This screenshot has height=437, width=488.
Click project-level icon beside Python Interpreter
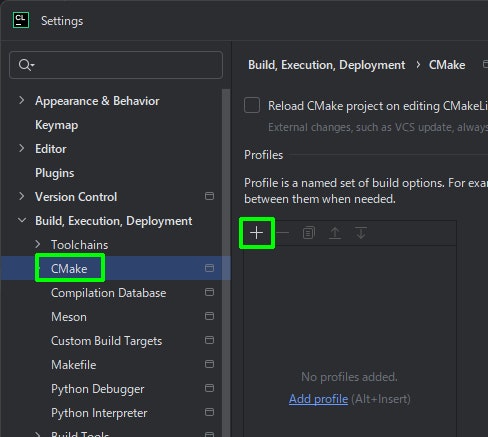pos(209,412)
